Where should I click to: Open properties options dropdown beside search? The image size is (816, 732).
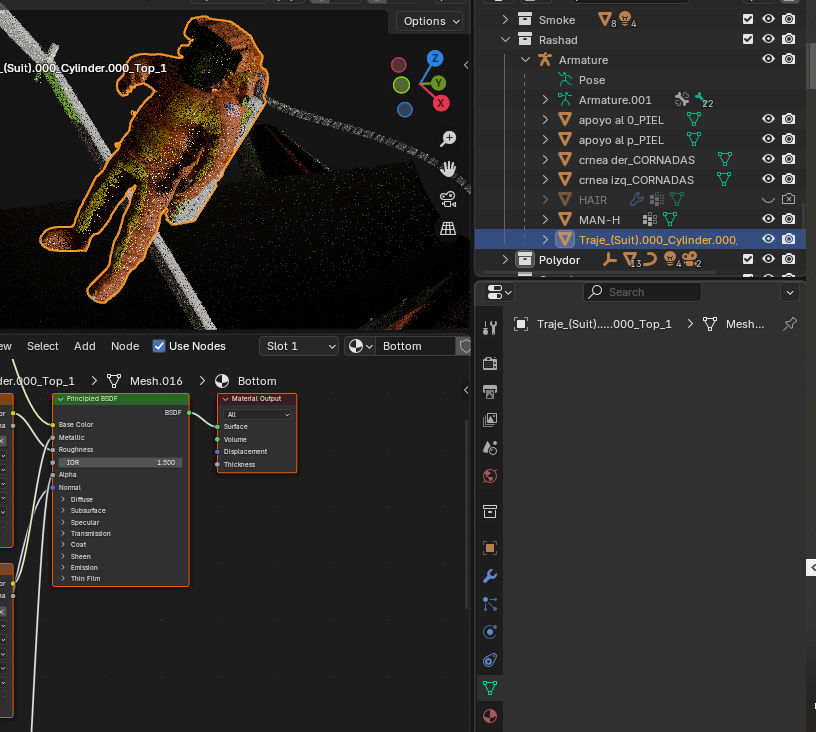(x=790, y=292)
